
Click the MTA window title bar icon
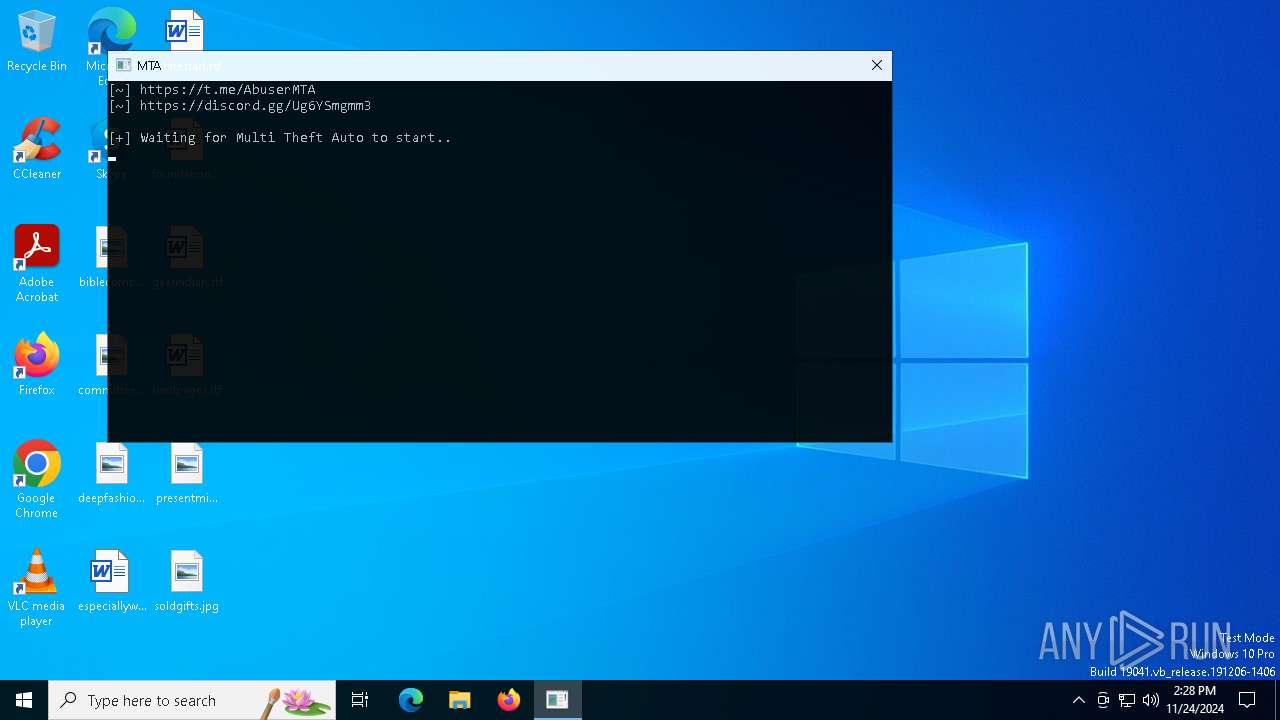123,65
